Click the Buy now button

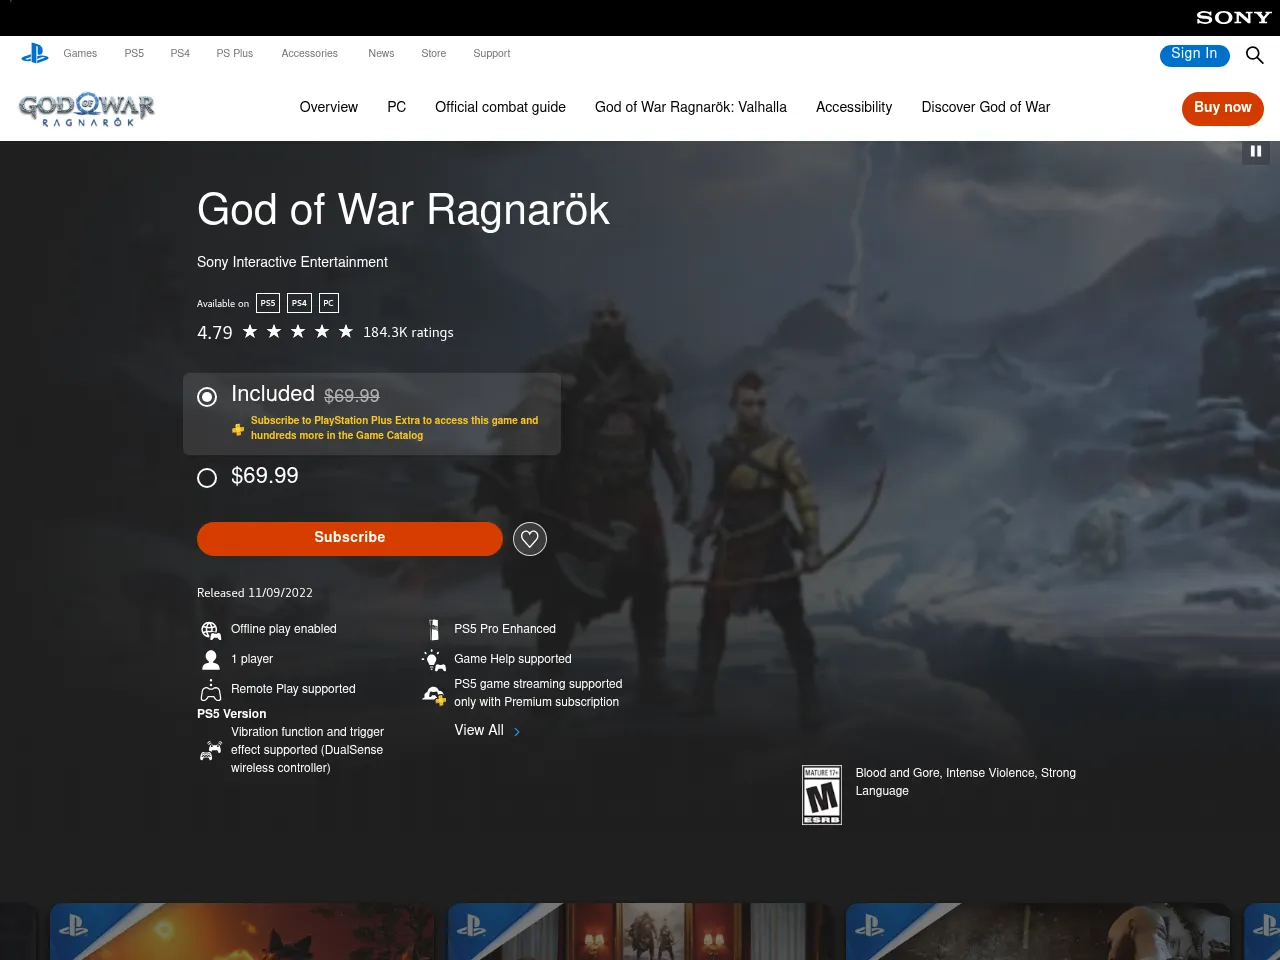(x=1222, y=108)
